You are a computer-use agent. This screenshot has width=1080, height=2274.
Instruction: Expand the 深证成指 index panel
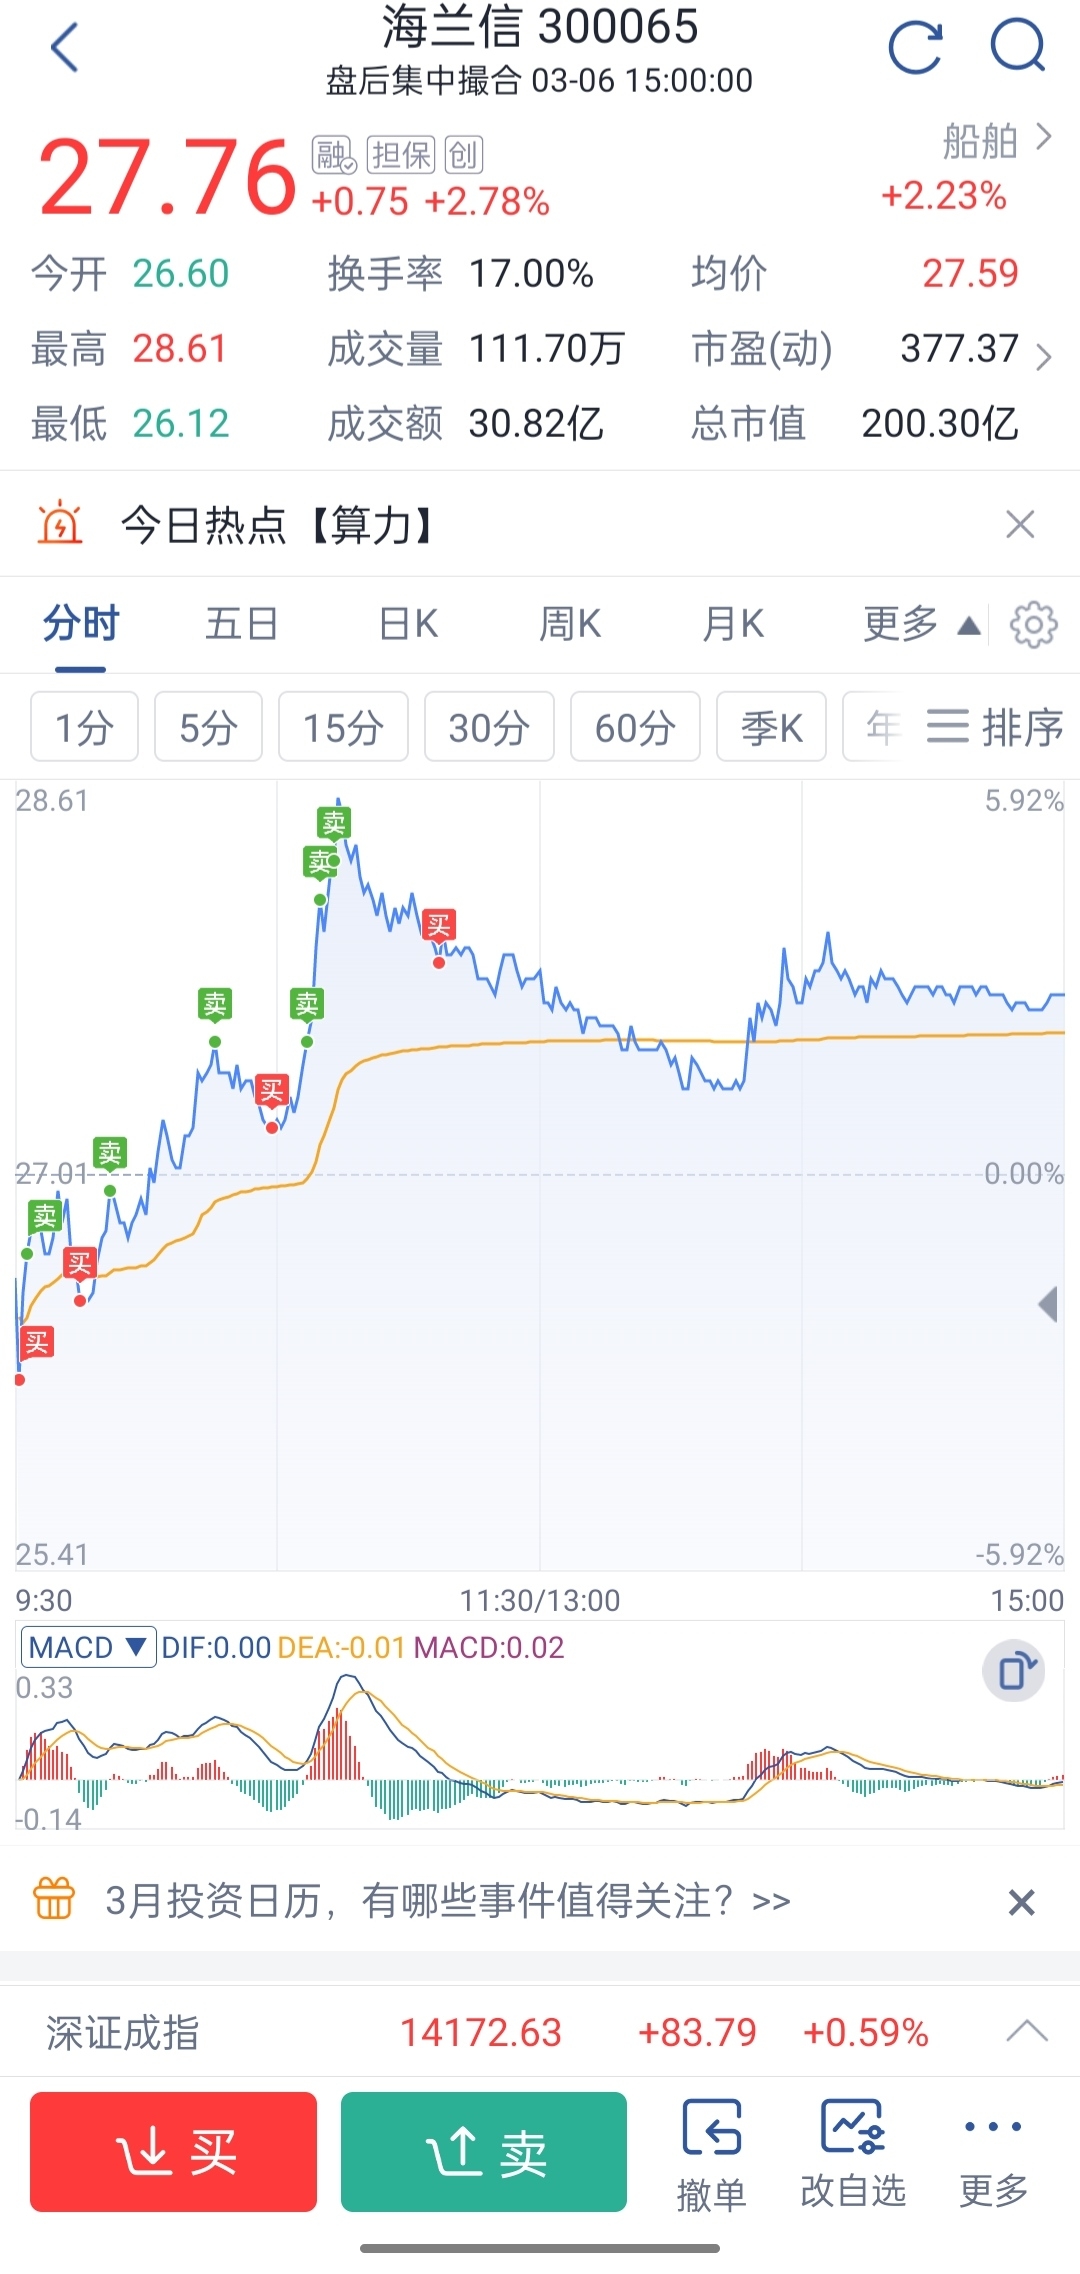click(x=1027, y=2031)
